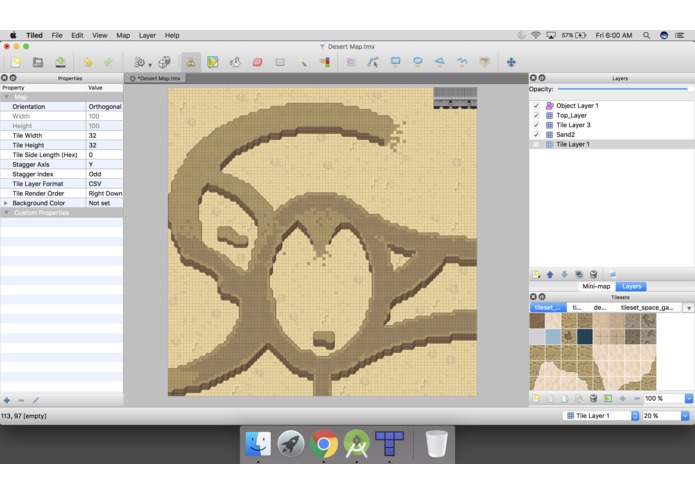Click the New map toolbar icon
This screenshot has height=494, width=695.
coord(16,62)
